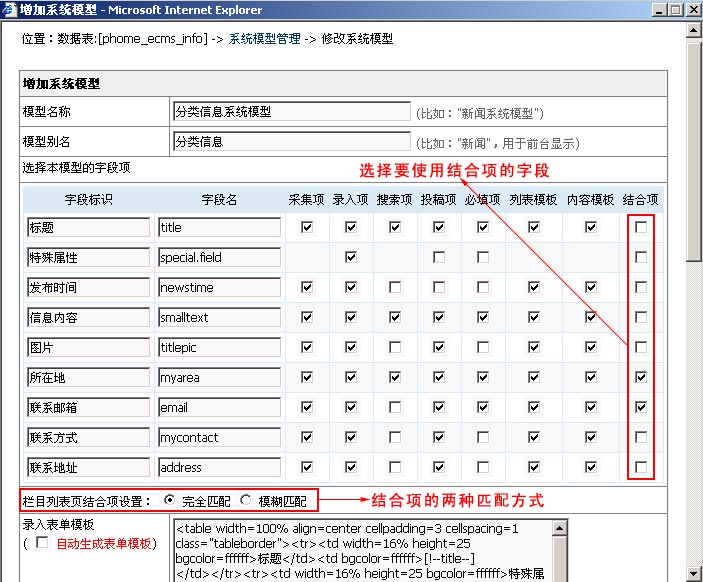Toggle 录入项 checkbox for 特殊属性 row
The image size is (703, 582).
[x=351, y=258]
